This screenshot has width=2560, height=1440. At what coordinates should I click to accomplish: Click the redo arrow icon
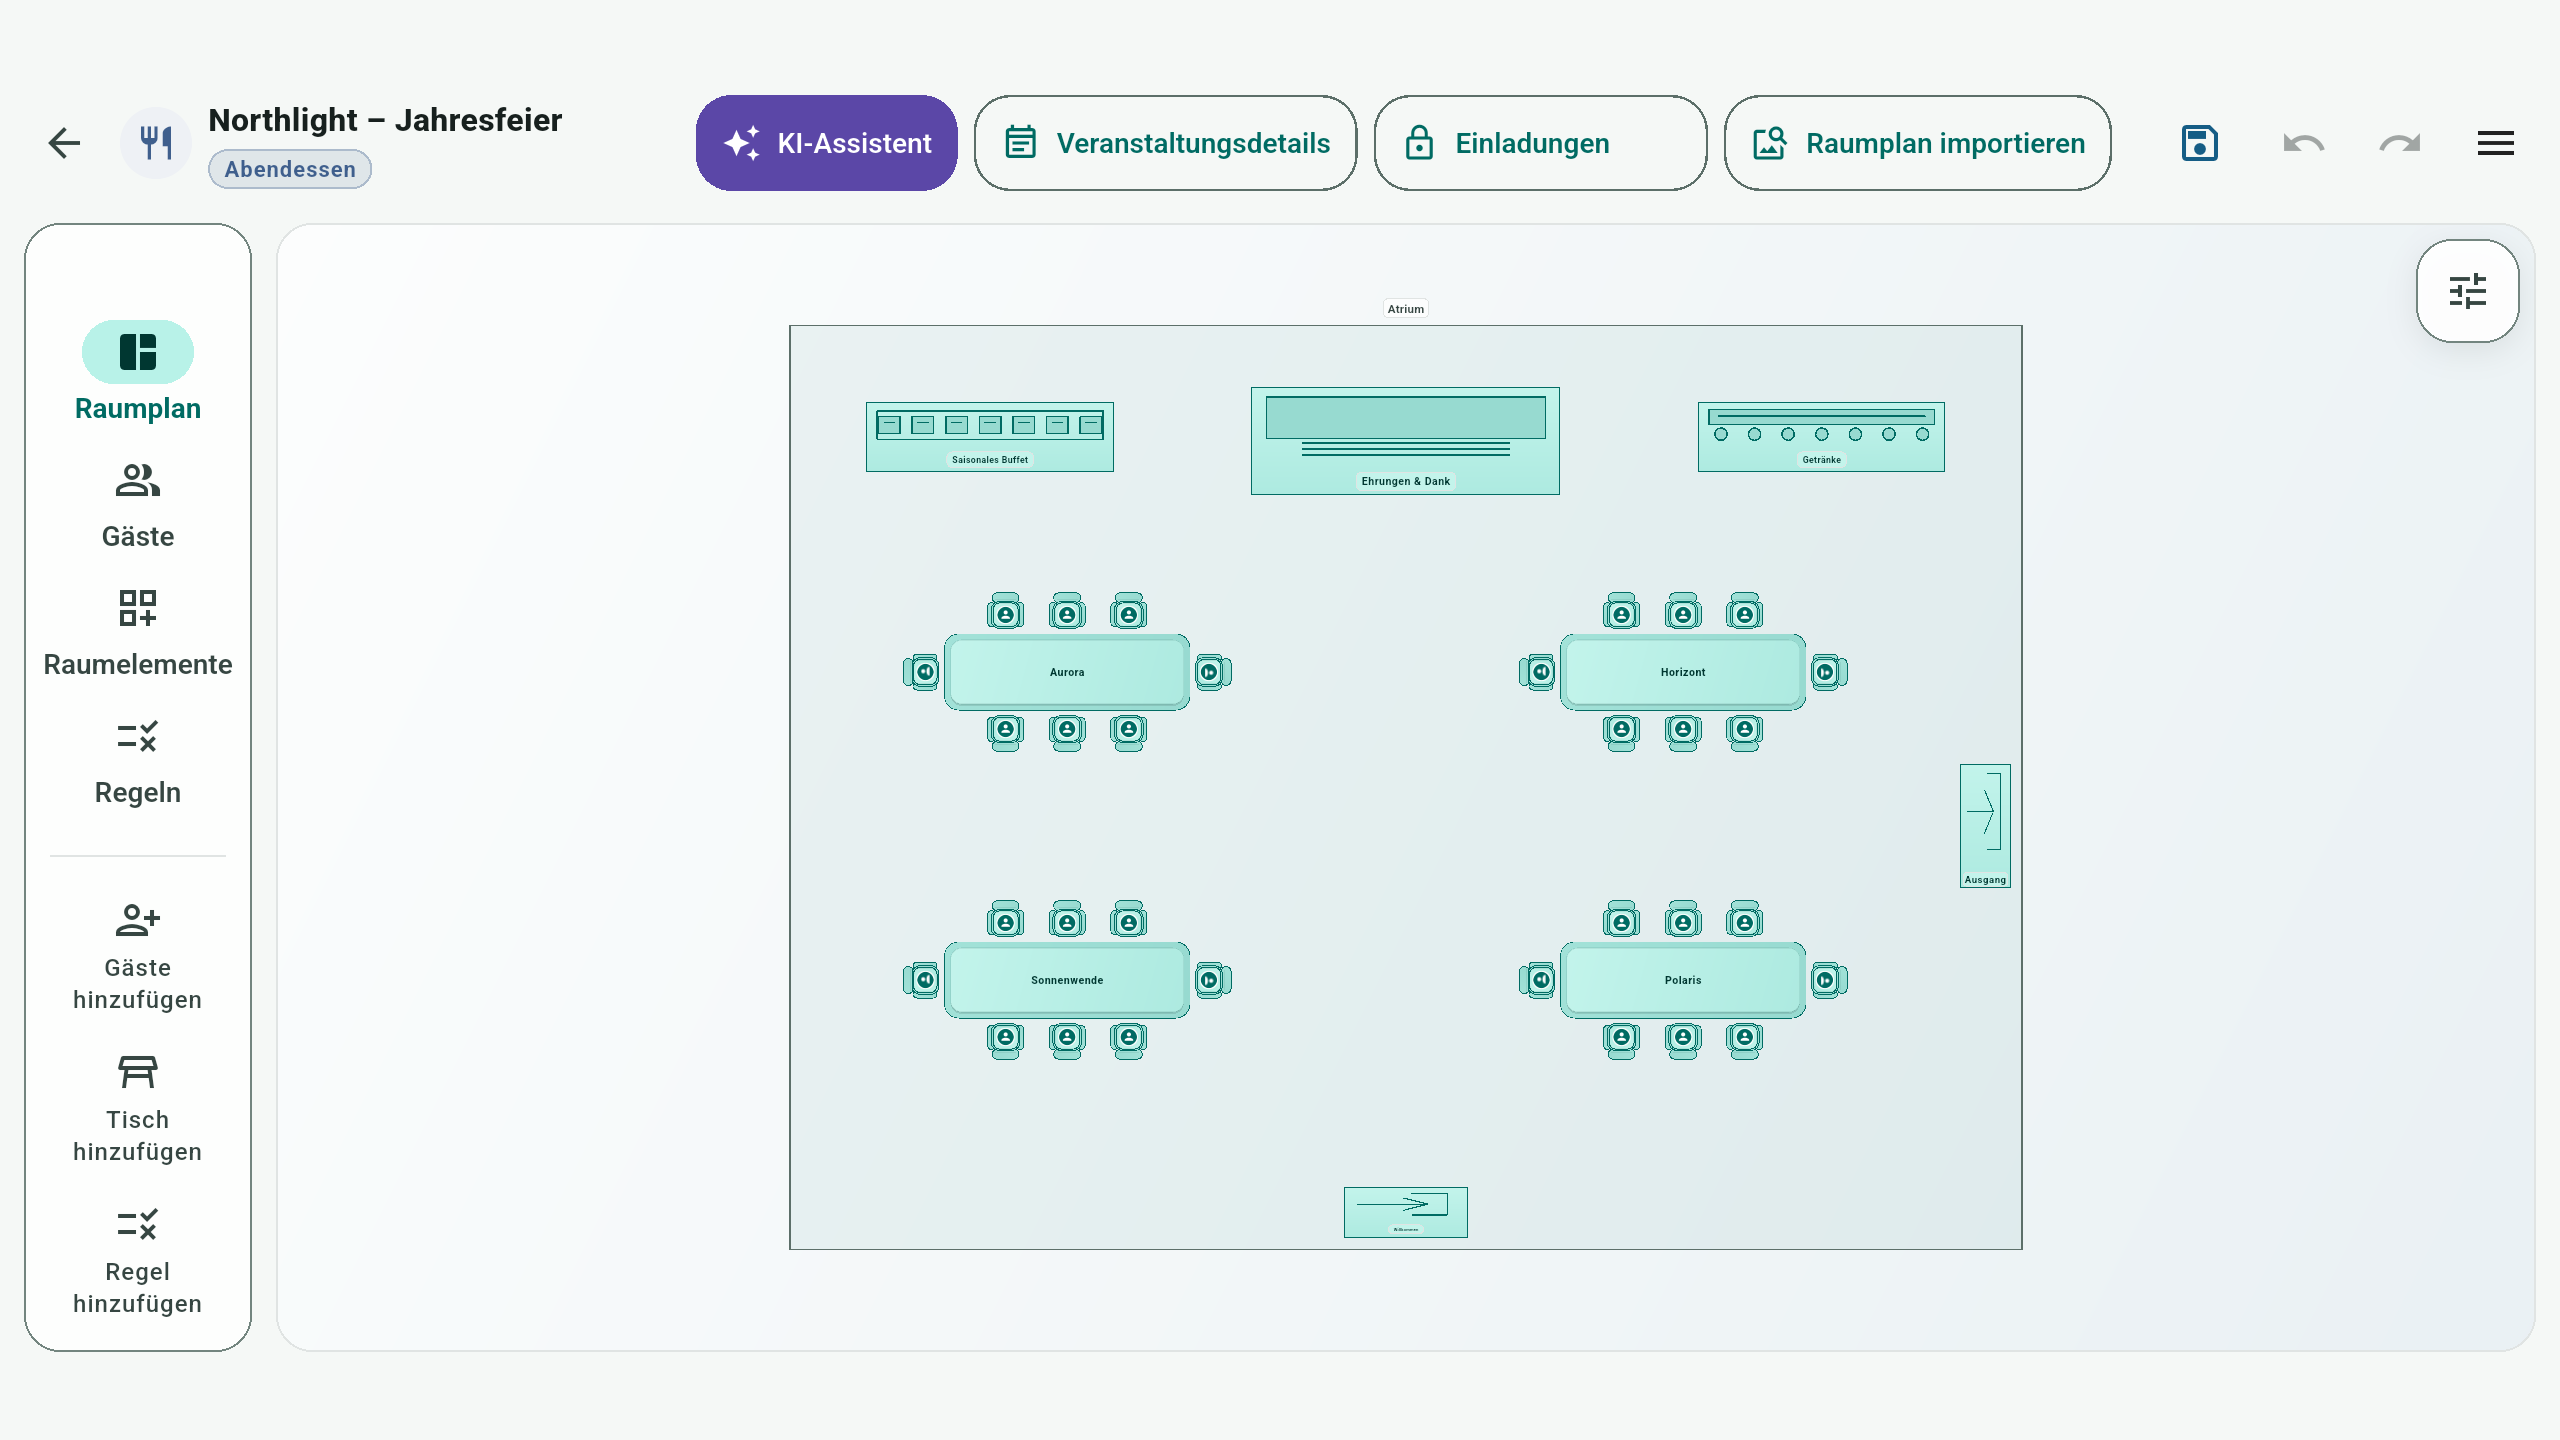[x=2399, y=143]
